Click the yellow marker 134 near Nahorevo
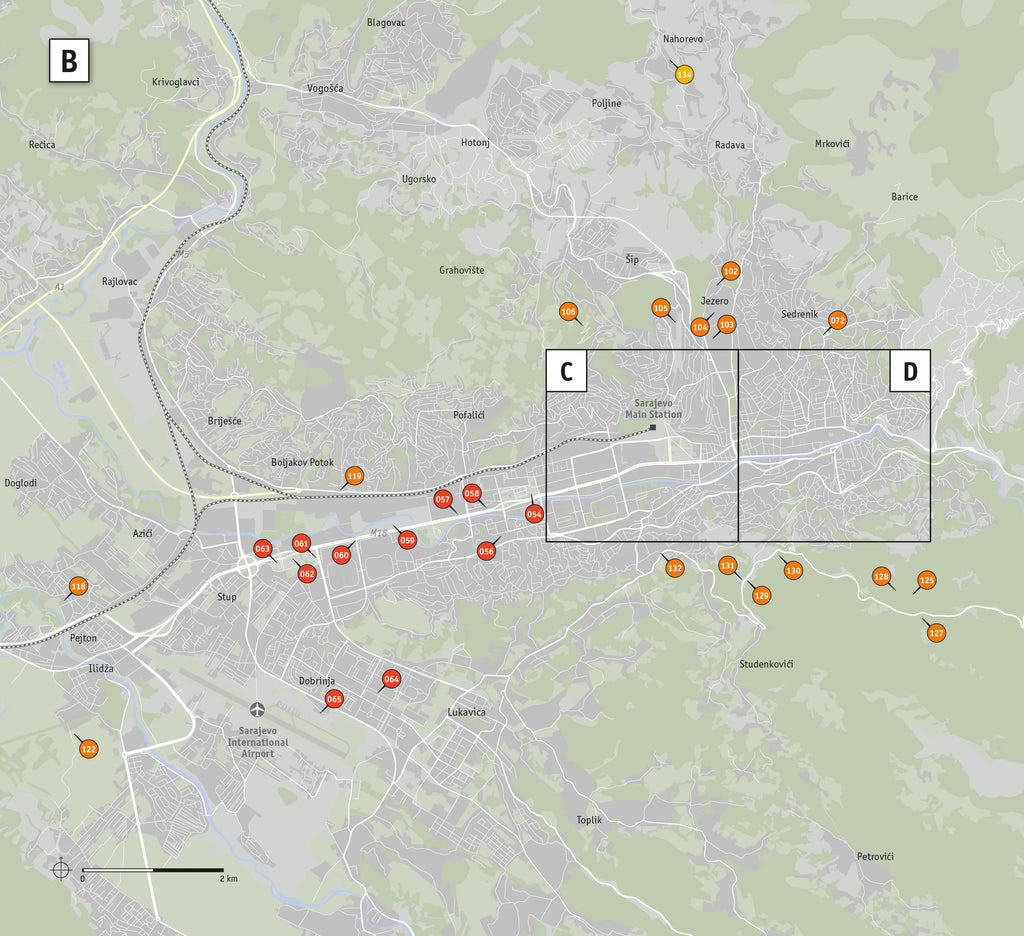1024x936 pixels. click(684, 75)
